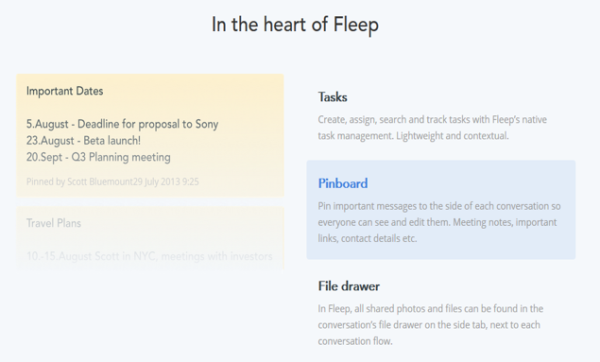Click the 'conversation flow.' ending text in File drawer
This screenshot has height=362, width=600.
click(x=355, y=341)
